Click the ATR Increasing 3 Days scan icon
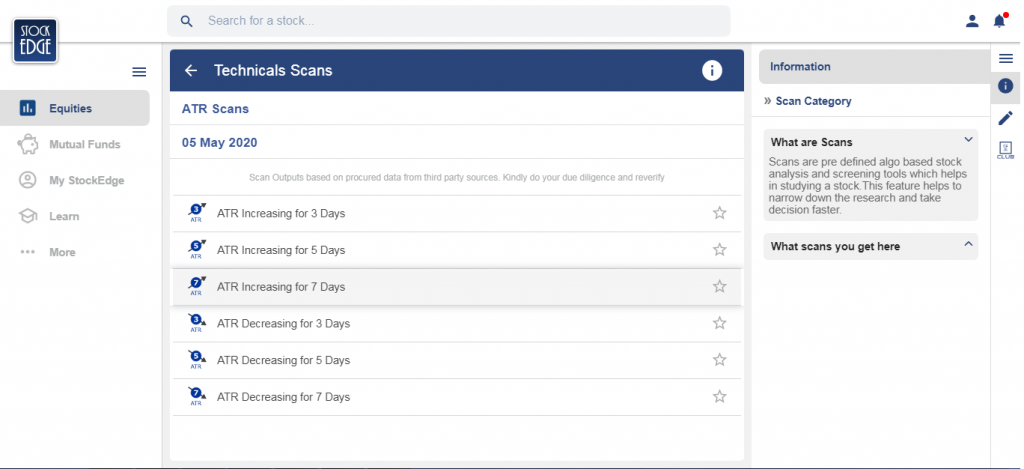The width and height of the screenshot is (1024, 469). coord(197,213)
